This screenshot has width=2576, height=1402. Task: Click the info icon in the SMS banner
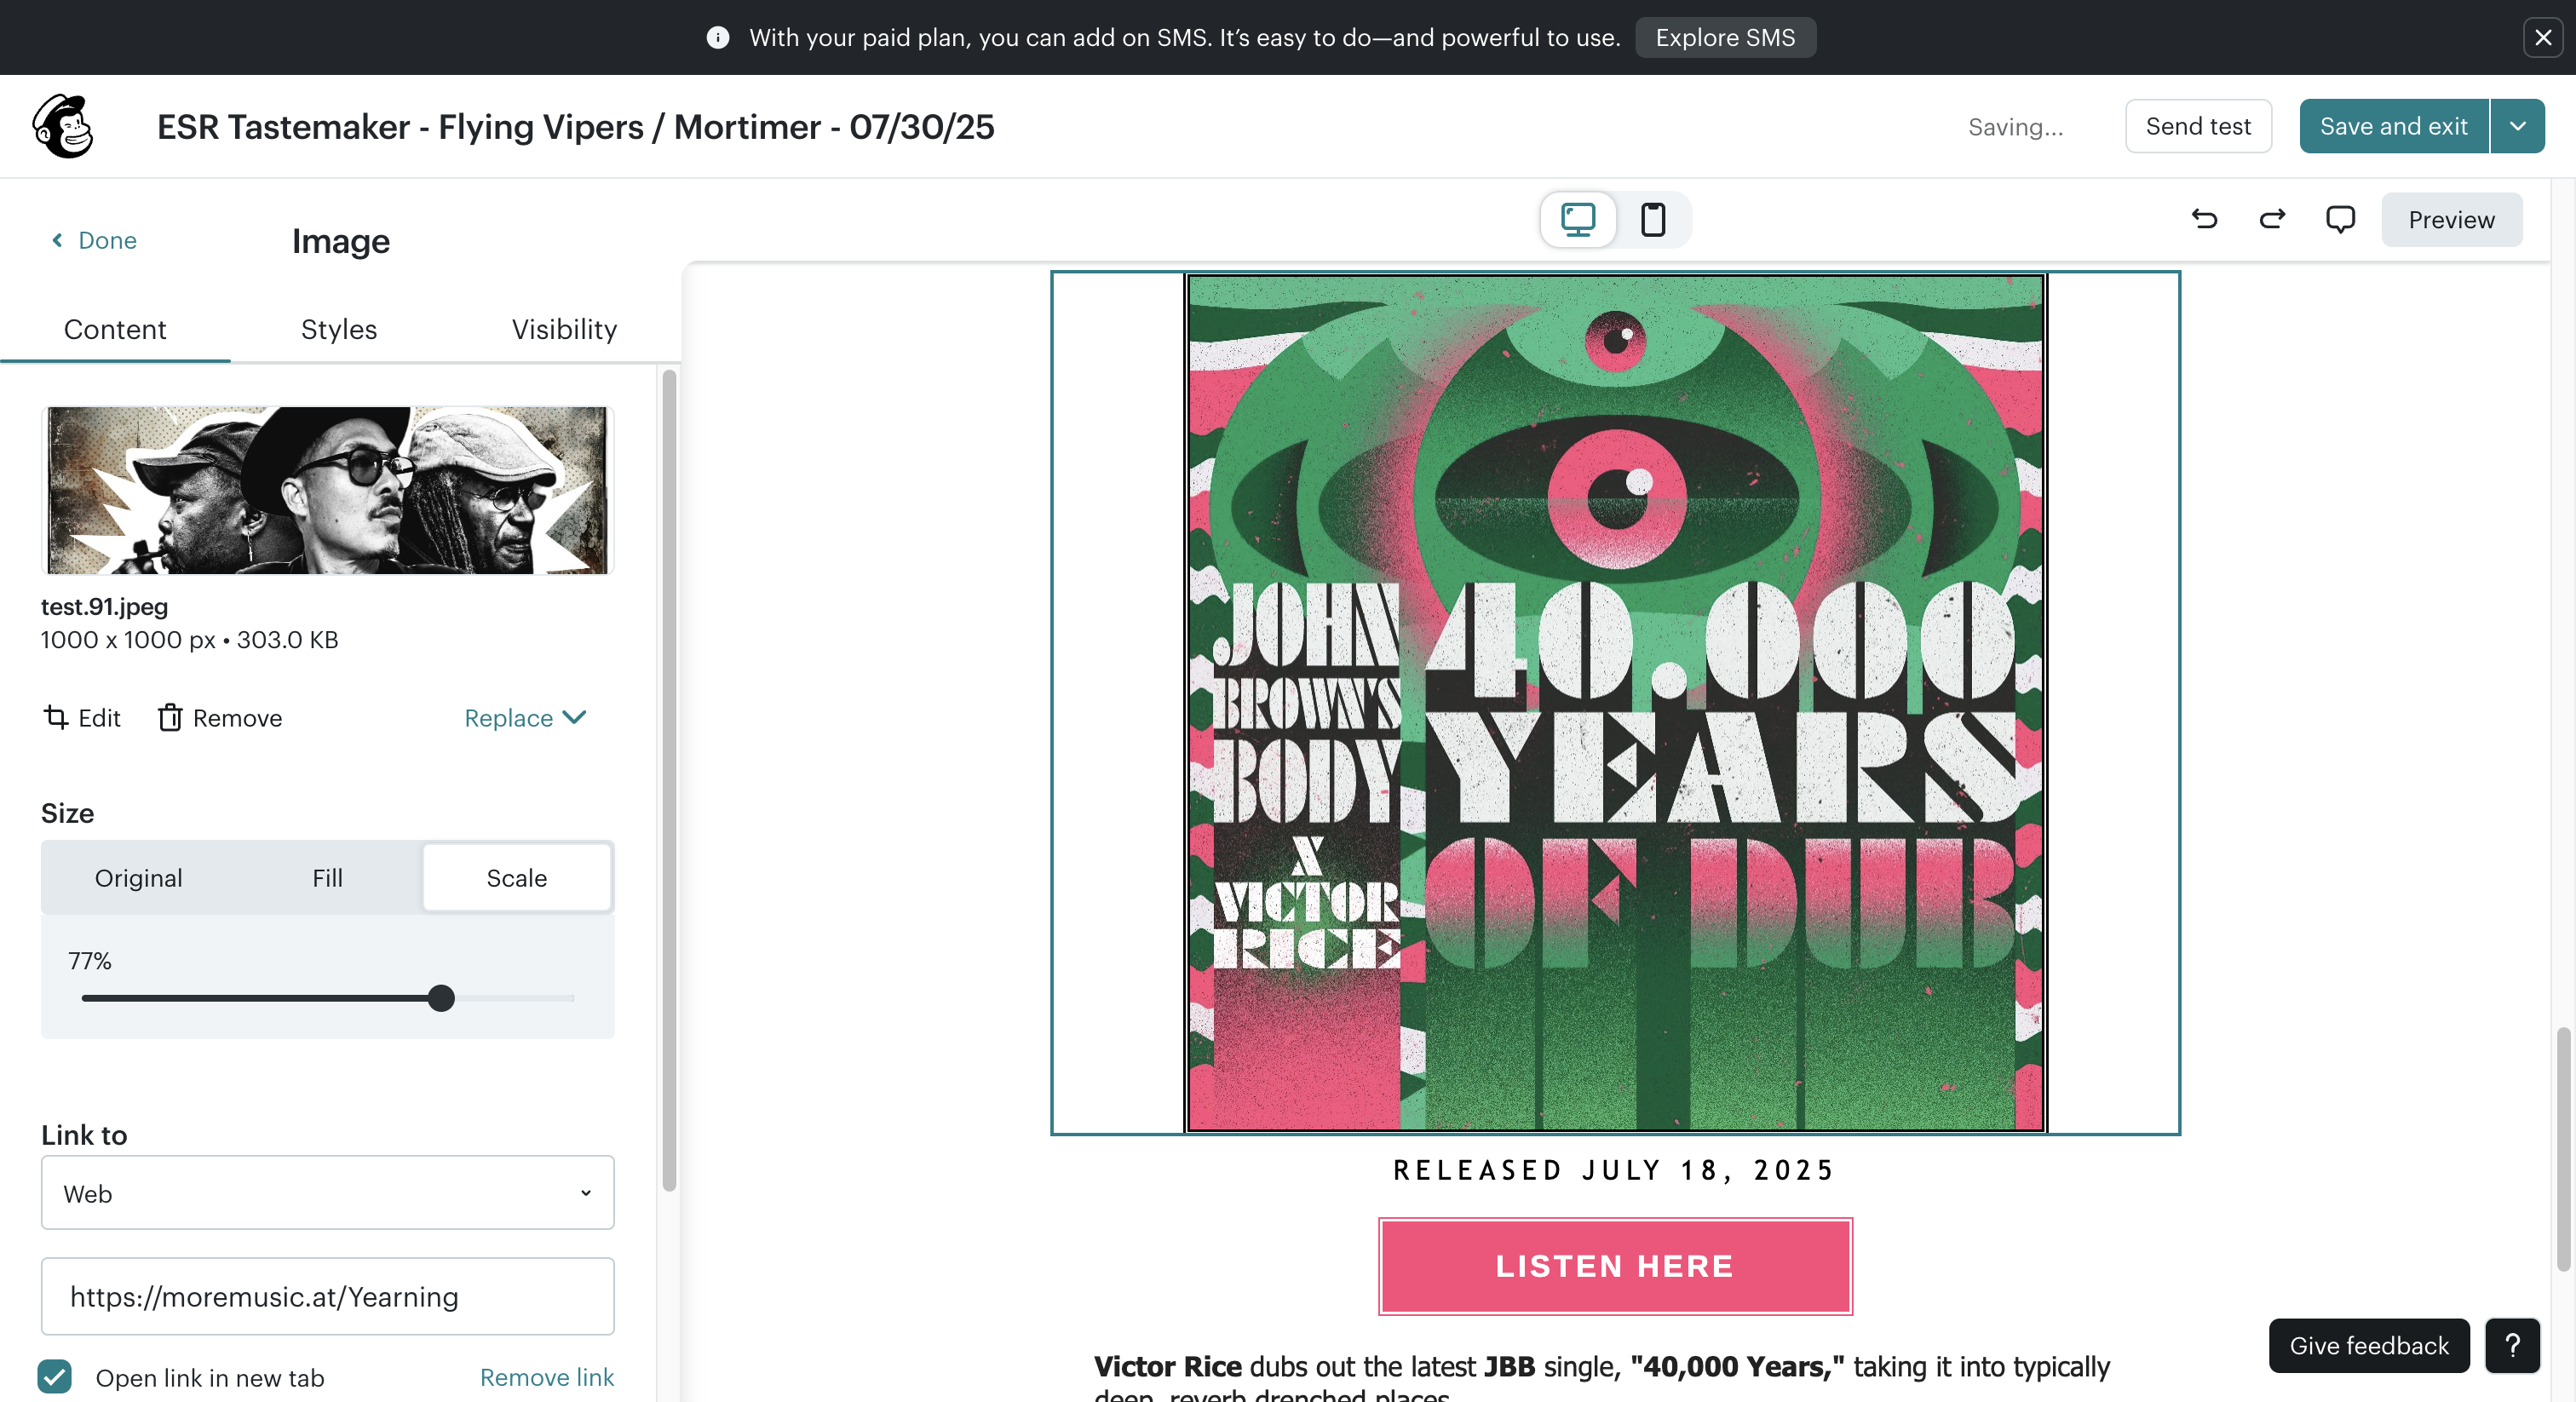click(x=717, y=38)
